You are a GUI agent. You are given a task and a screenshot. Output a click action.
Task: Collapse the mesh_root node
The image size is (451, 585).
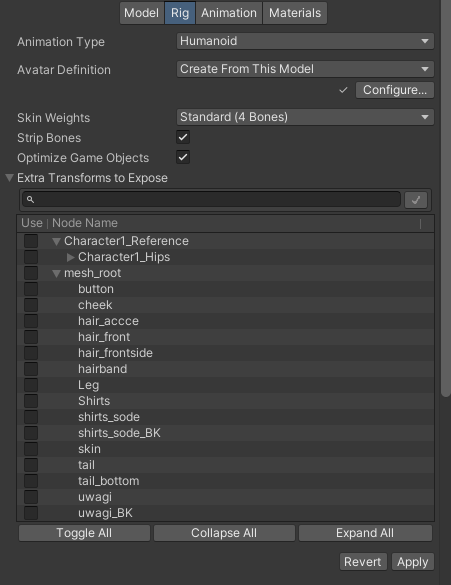[x=56, y=273]
